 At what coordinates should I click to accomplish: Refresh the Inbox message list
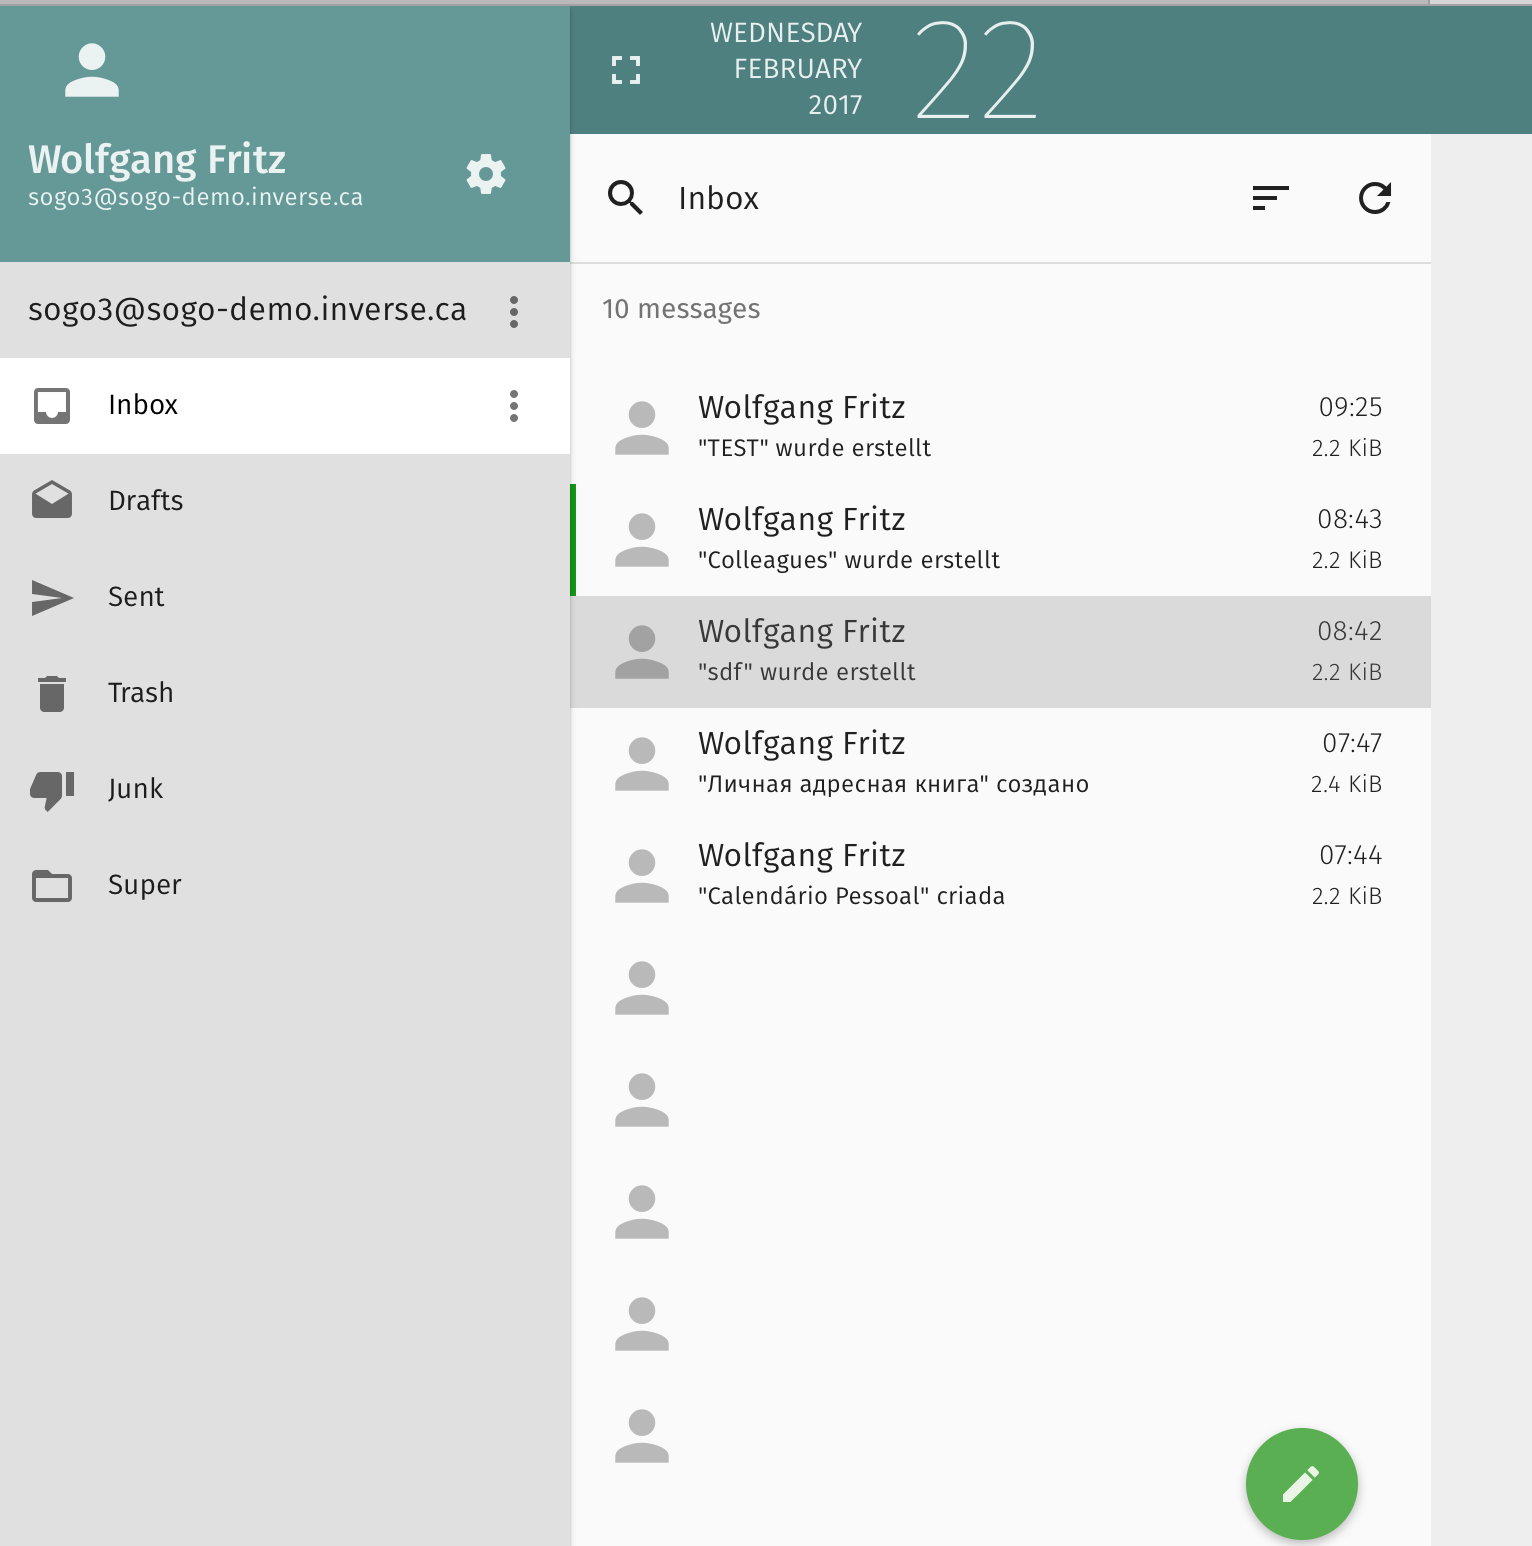pos(1375,198)
